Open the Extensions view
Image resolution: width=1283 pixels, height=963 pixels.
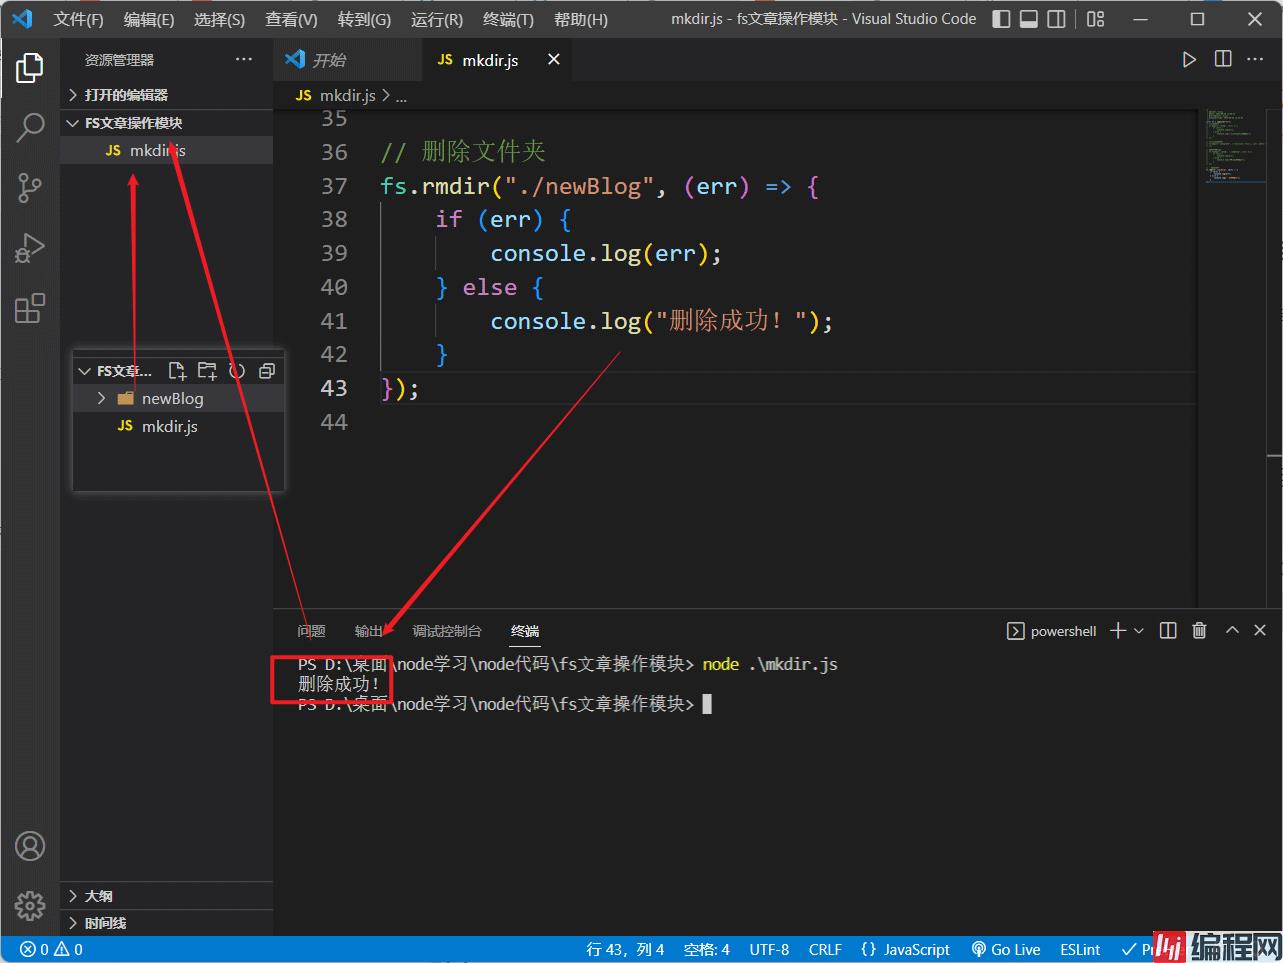point(30,307)
